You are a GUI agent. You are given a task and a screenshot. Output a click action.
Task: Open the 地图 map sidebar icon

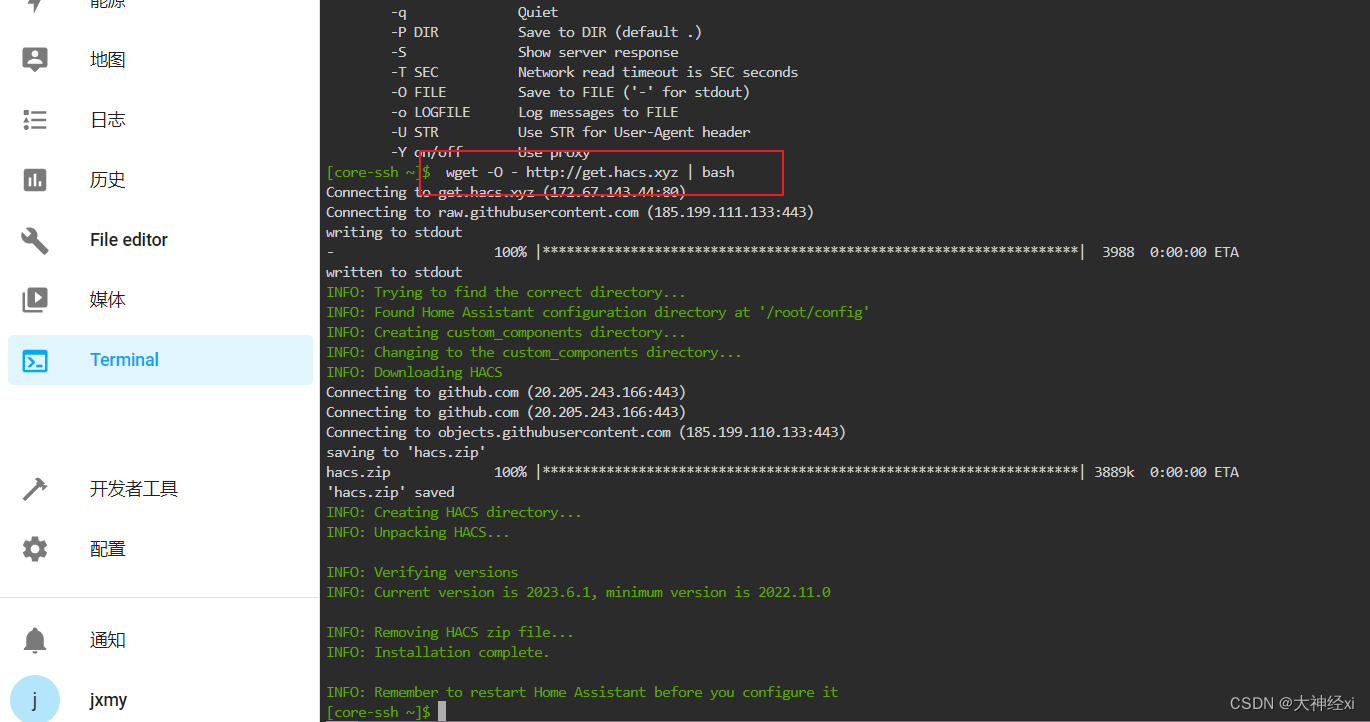[x=35, y=60]
